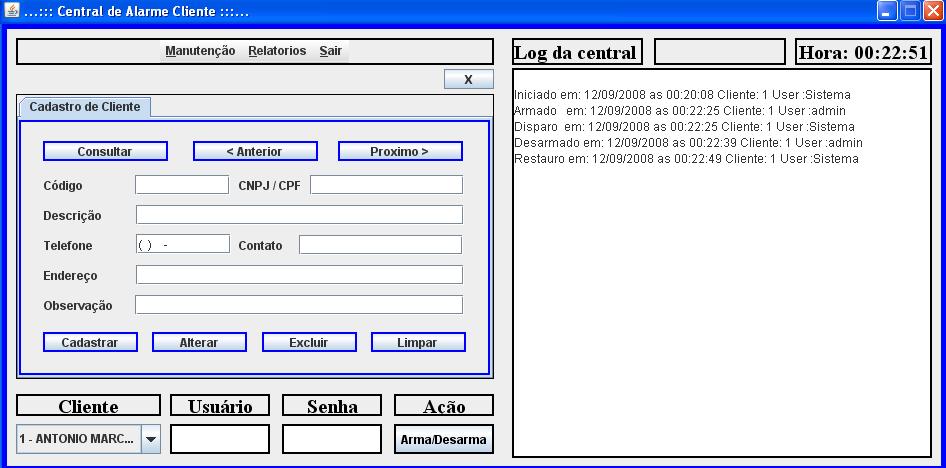Click the Ação header label
Screen dimensions: 946x468
[x=443, y=406]
